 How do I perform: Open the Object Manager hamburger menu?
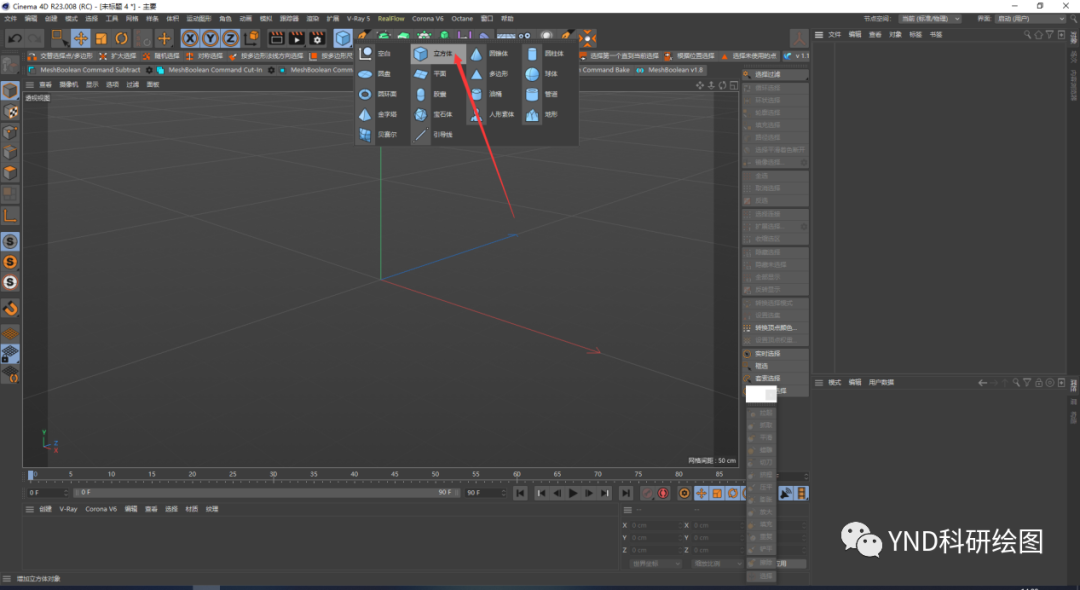click(819, 34)
